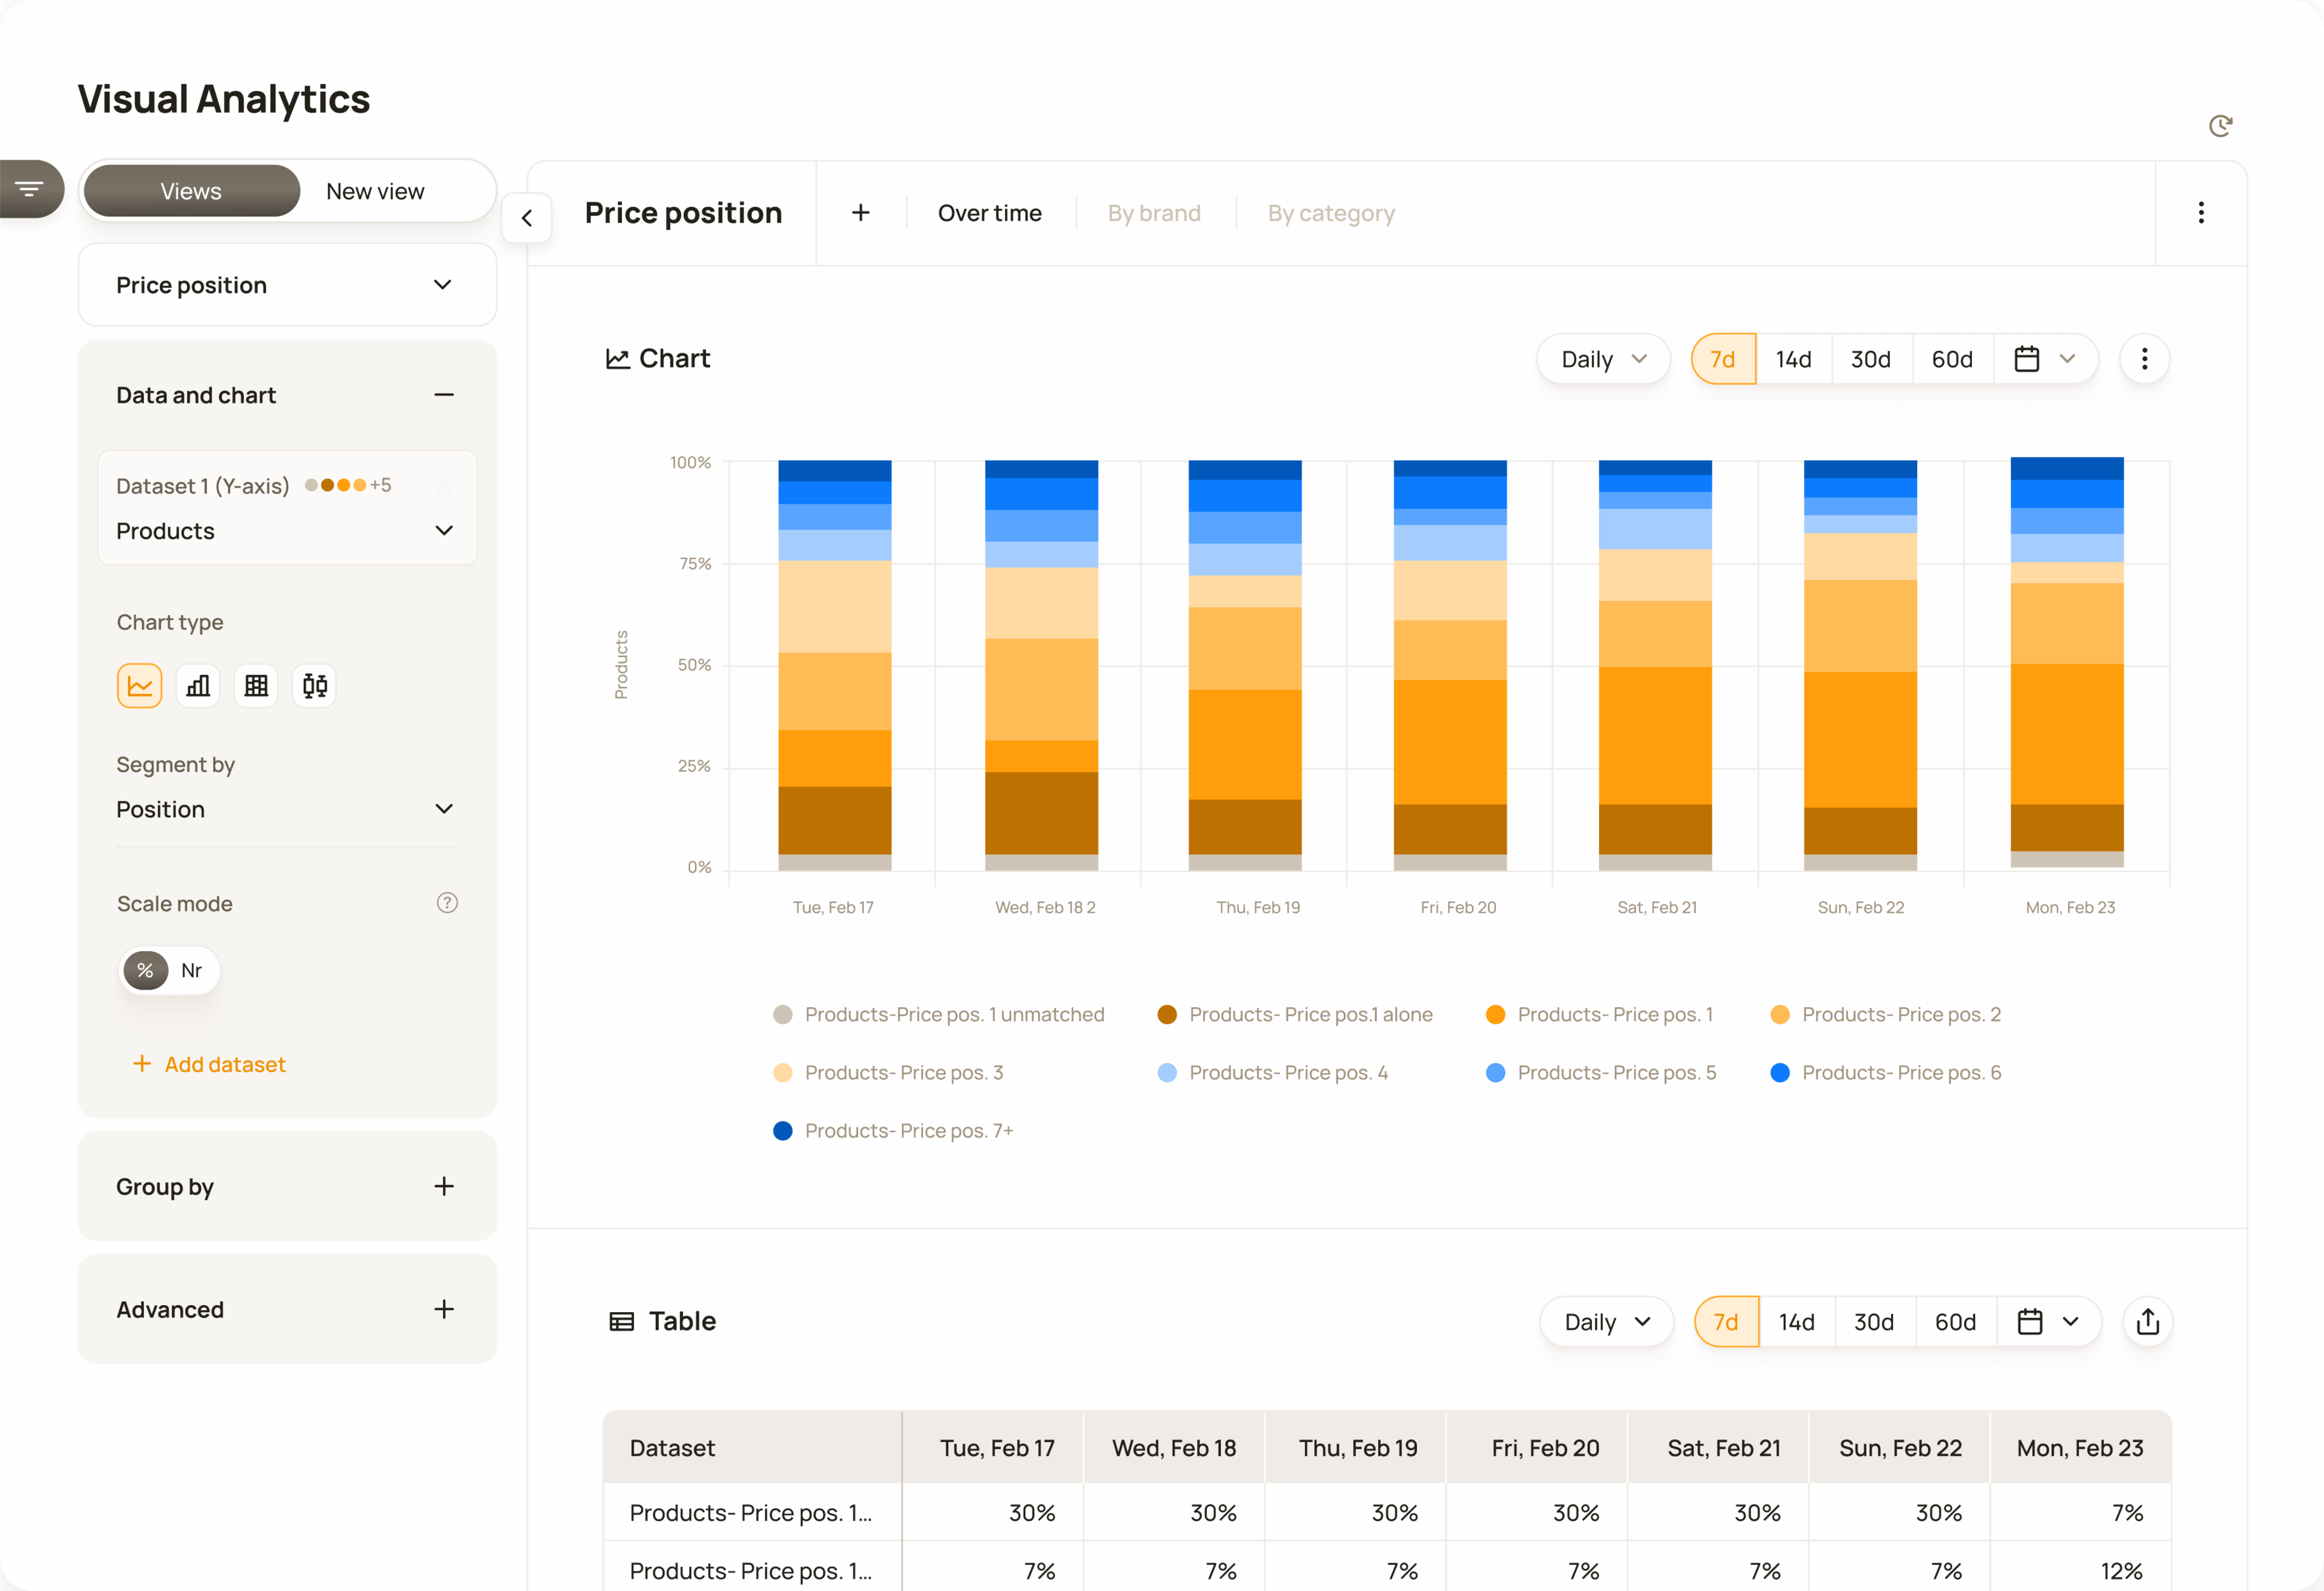Toggle the Price pos. 4 legend entry
The height and width of the screenshot is (1591, 2324).
pyautogui.click(x=1272, y=1072)
